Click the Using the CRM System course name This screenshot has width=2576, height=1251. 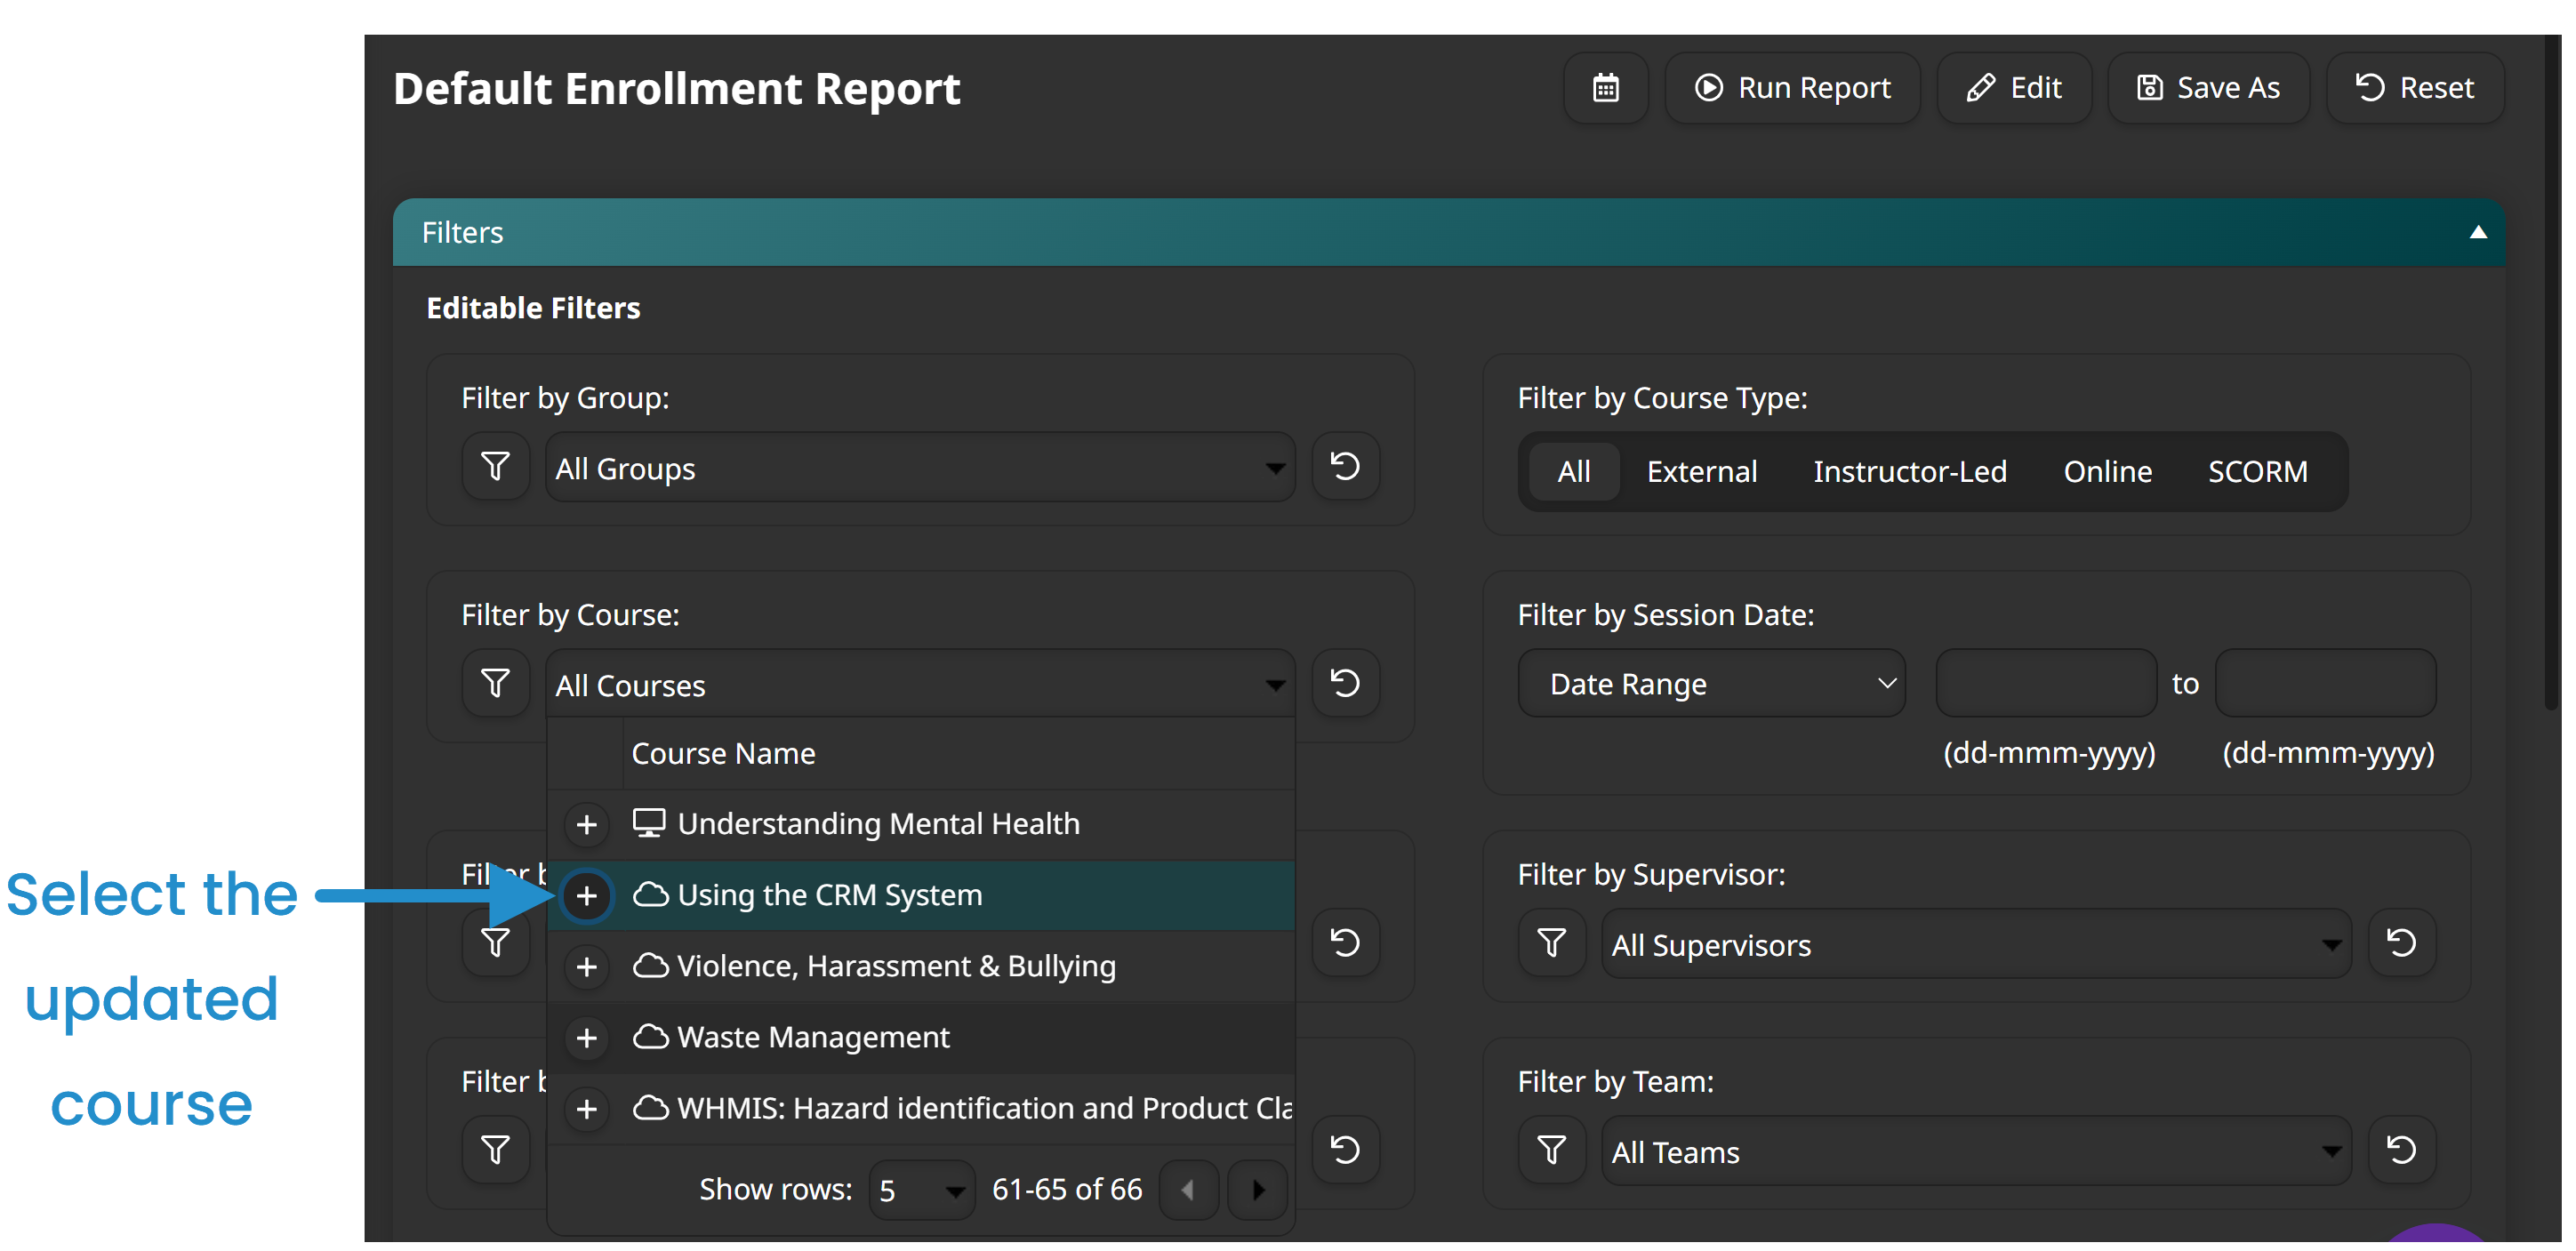coord(829,895)
